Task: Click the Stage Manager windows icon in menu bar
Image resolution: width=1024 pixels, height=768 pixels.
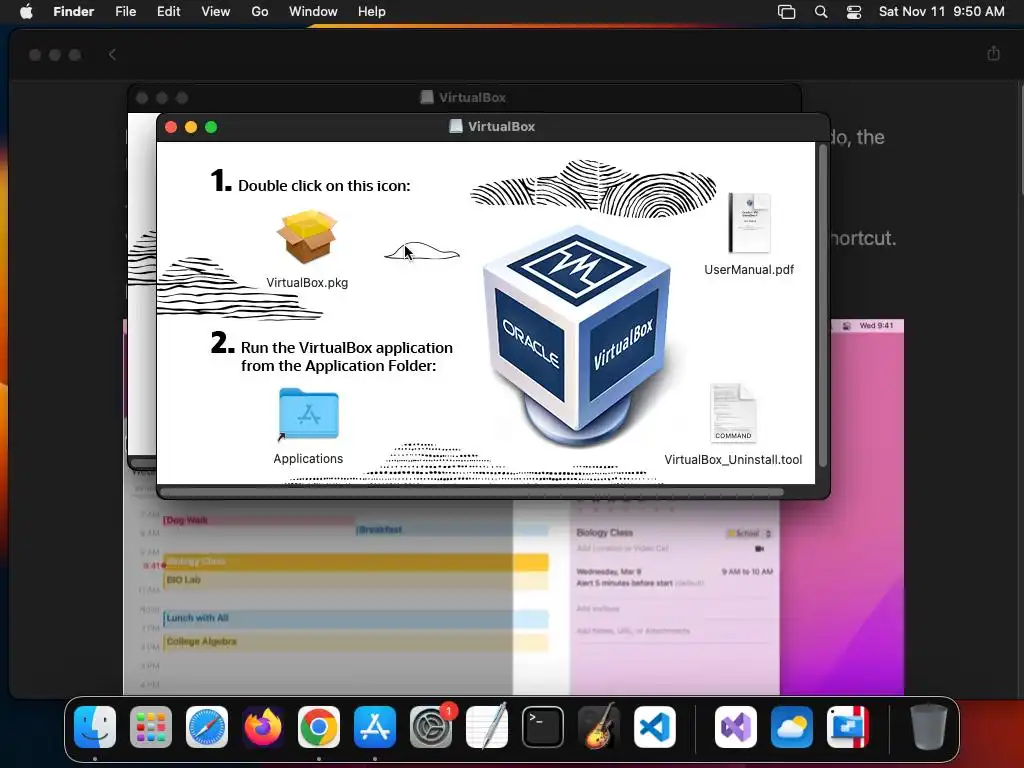Action: [786, 12]
